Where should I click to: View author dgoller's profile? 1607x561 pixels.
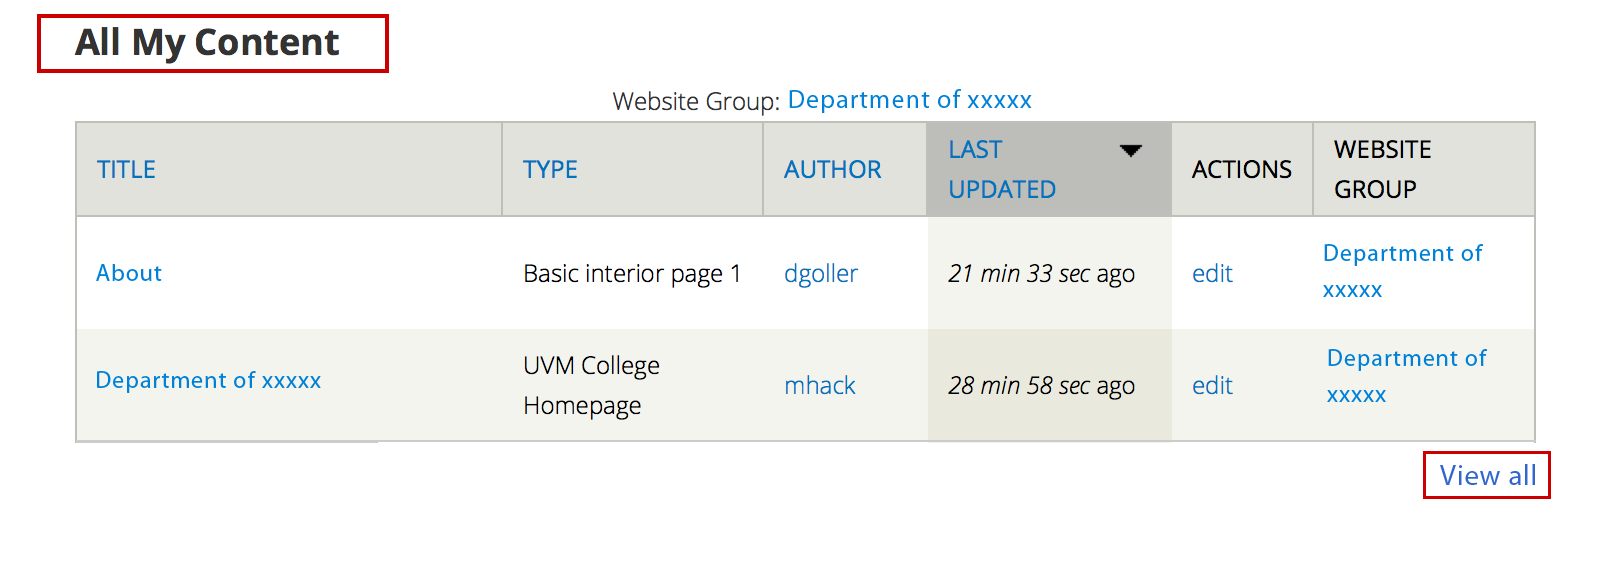pos(821,273)
